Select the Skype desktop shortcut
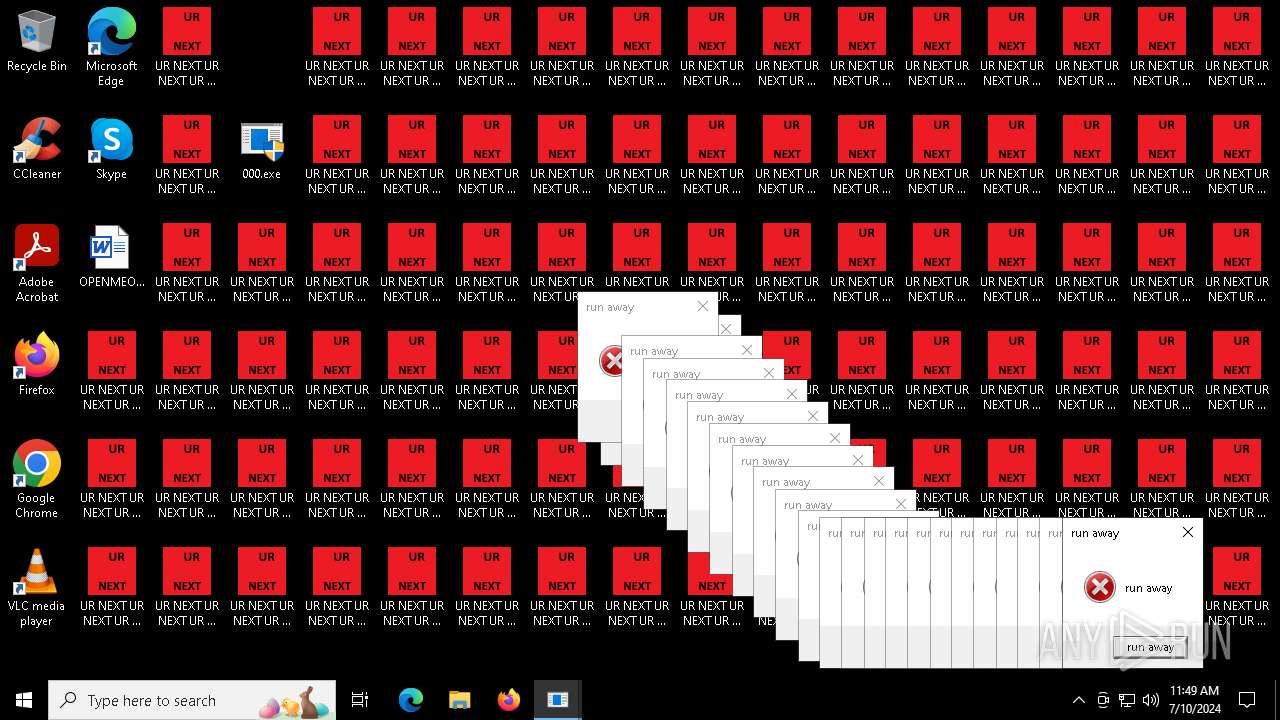This screenshot has height=720, width=1280. [111, 148]
